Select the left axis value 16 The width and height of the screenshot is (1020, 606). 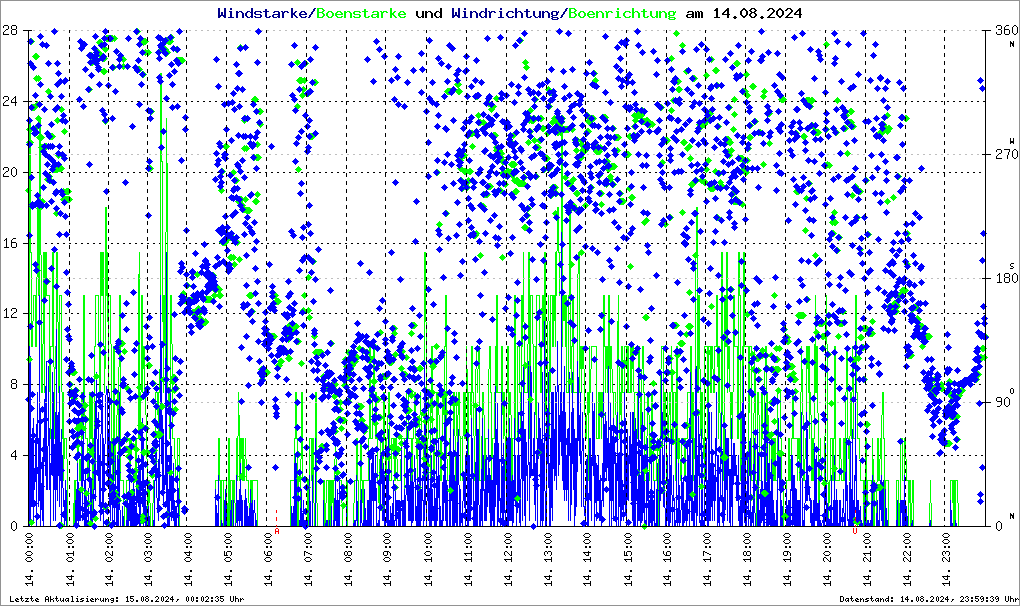click(x=9, y=243)
